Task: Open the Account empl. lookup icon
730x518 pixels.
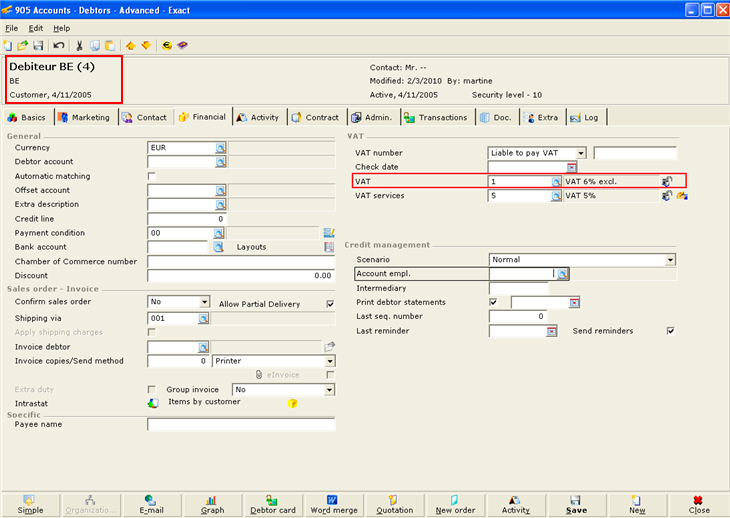Action: [x=562, y=274]
